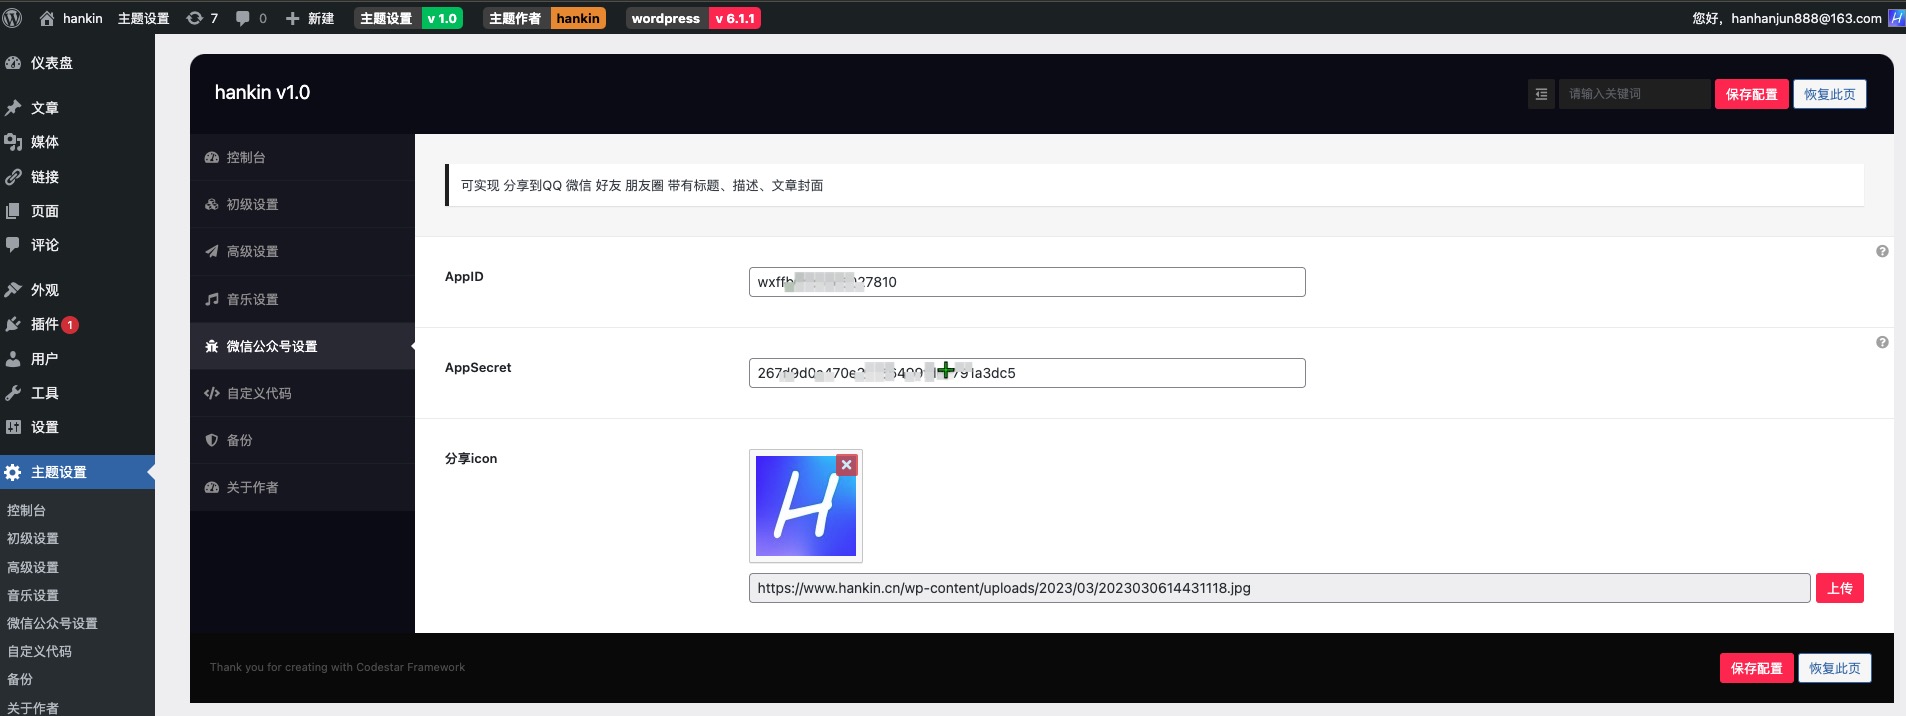Click 上传 upload button
This screenshot has height=716, width=1906.
(x=1839, y=588)
